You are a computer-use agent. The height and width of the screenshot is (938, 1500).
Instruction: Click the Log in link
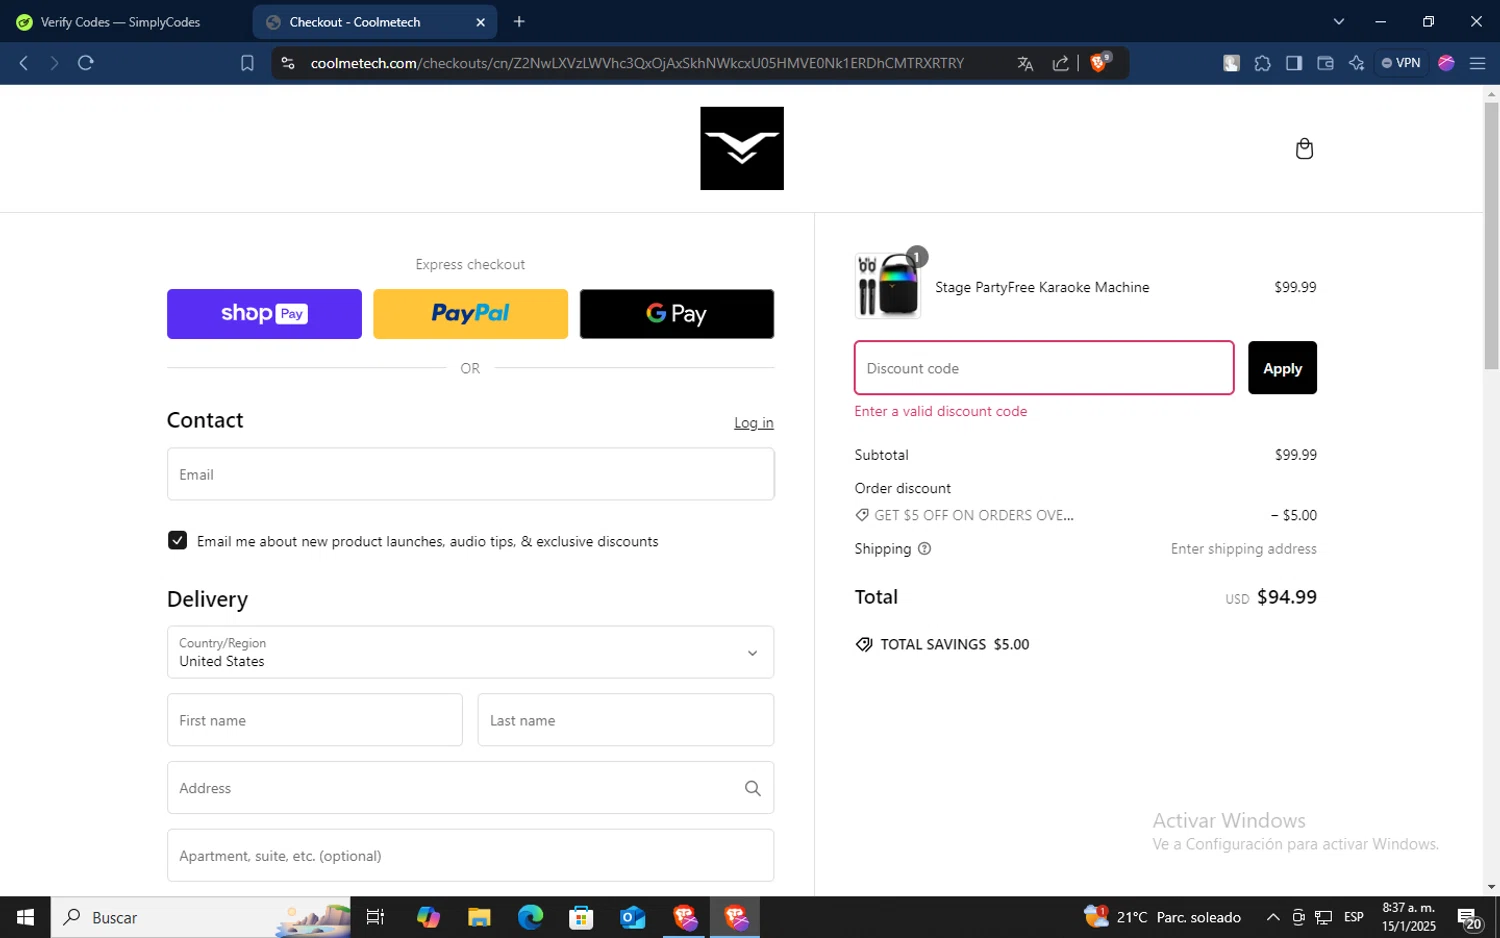click(754, 423)
